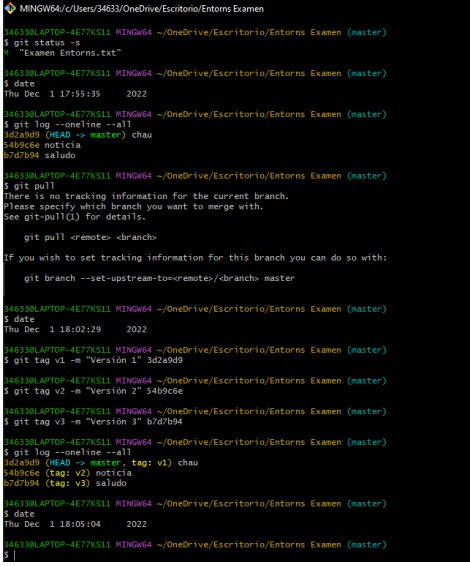Click the date output "Thu Dec 1 18:05:04 2022"
The width and height of the screenshot is (470, 566).
(x=75, y=524)
